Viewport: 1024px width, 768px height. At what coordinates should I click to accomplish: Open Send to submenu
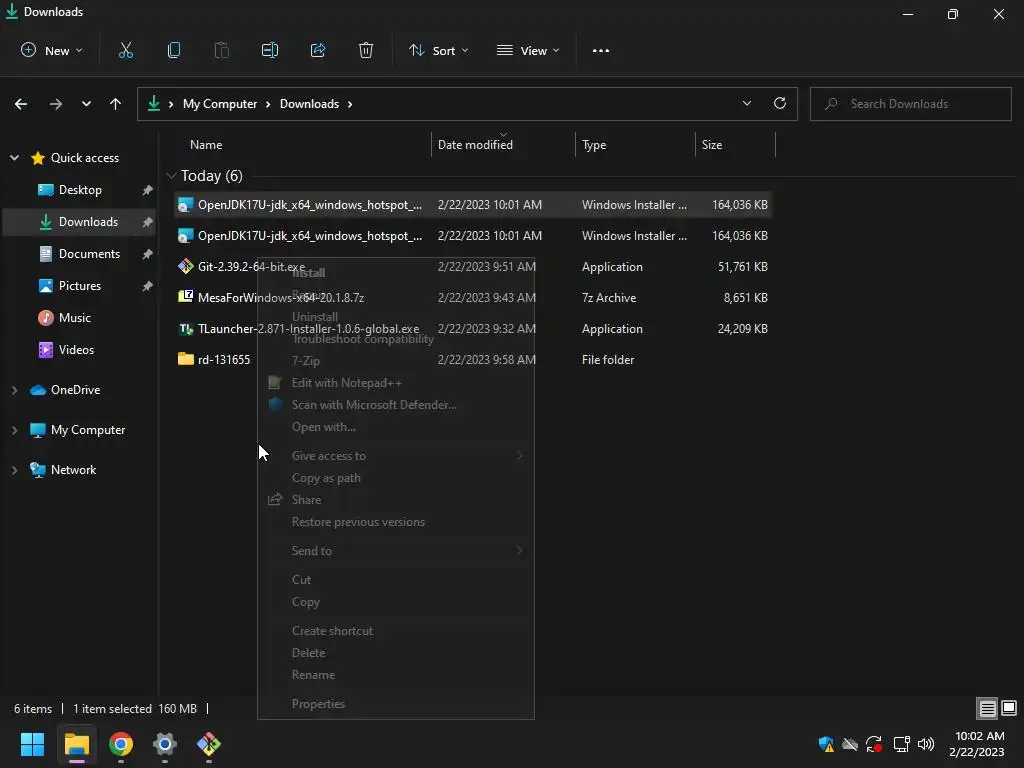(x=396, y=551)
